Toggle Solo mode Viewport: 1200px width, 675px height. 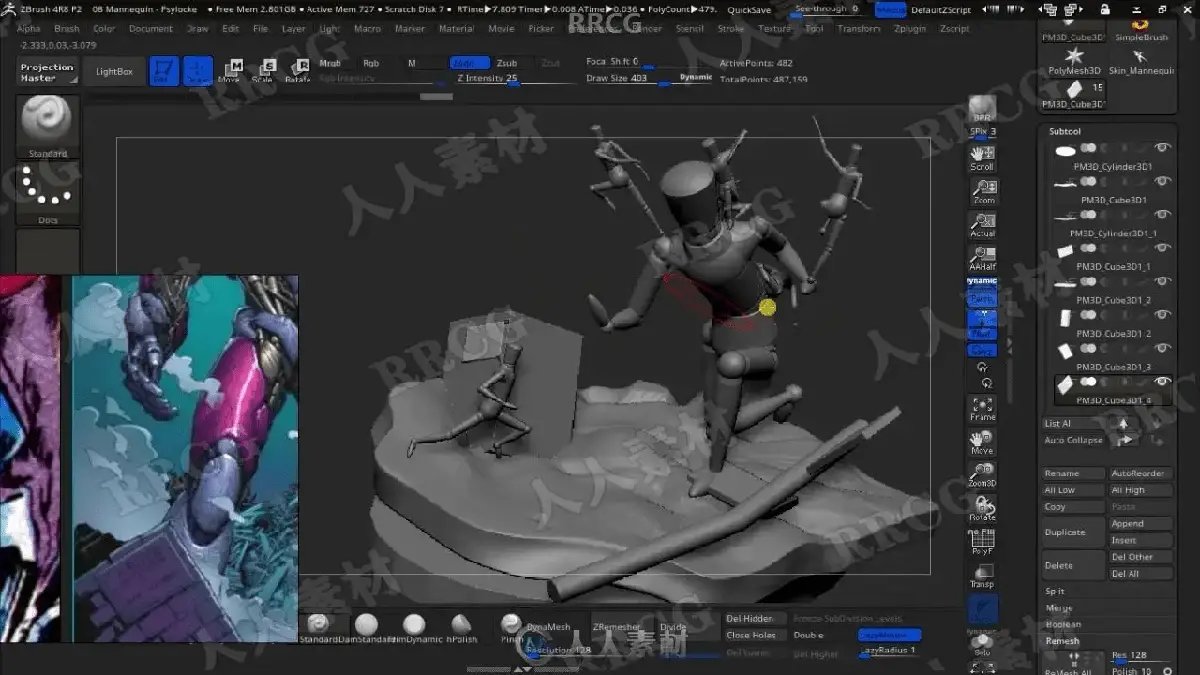pos(982,644)
